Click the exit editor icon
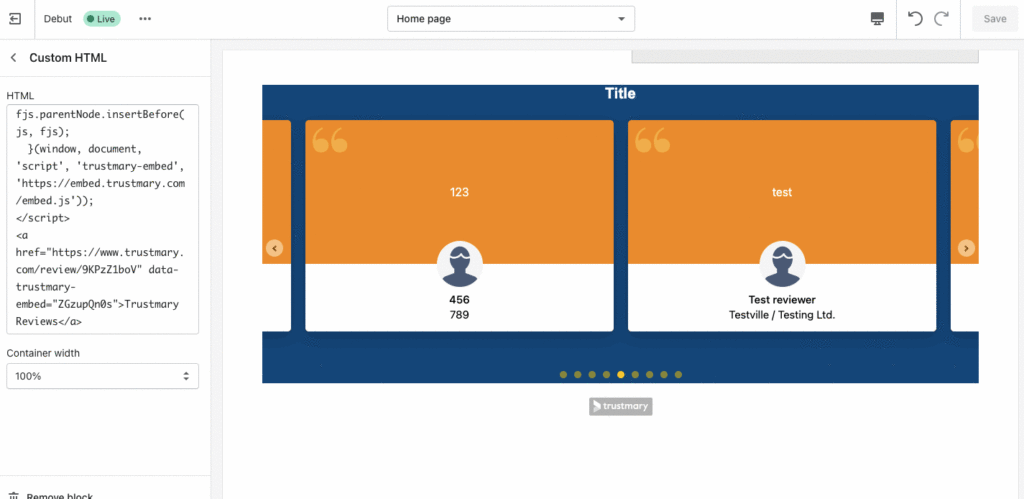The height and width of the screenshot is (499, 1024). [x=15, y=19]
